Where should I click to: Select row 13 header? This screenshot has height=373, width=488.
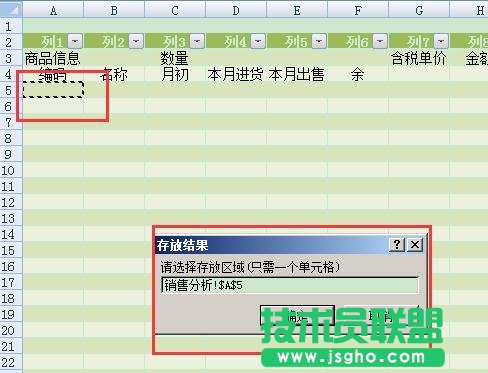[11, 218]
